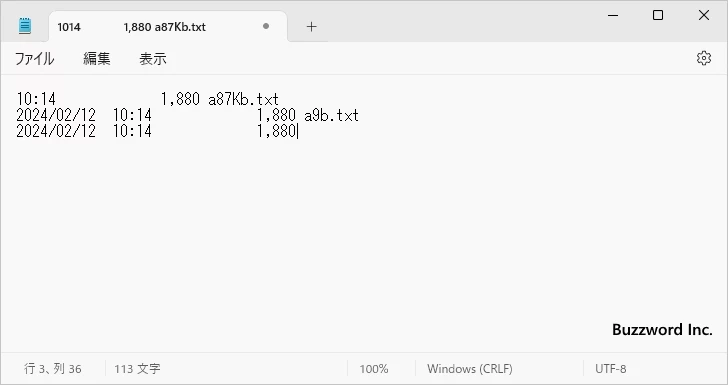Screen dimensions: 728x385
Task: Click the unsaved-changes dot on the tab
Action: click(x=266, y=26)
